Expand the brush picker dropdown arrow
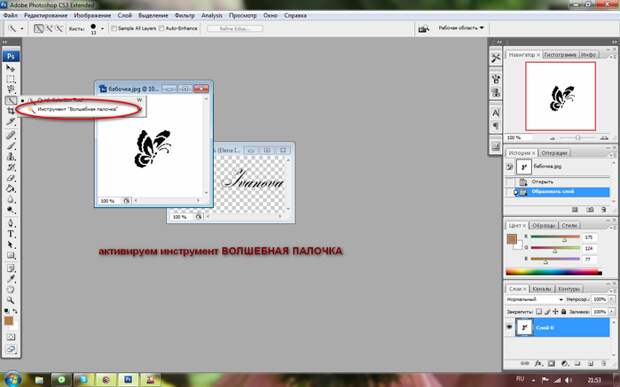The width and height of the screenshot is (620, 387). 102,28
